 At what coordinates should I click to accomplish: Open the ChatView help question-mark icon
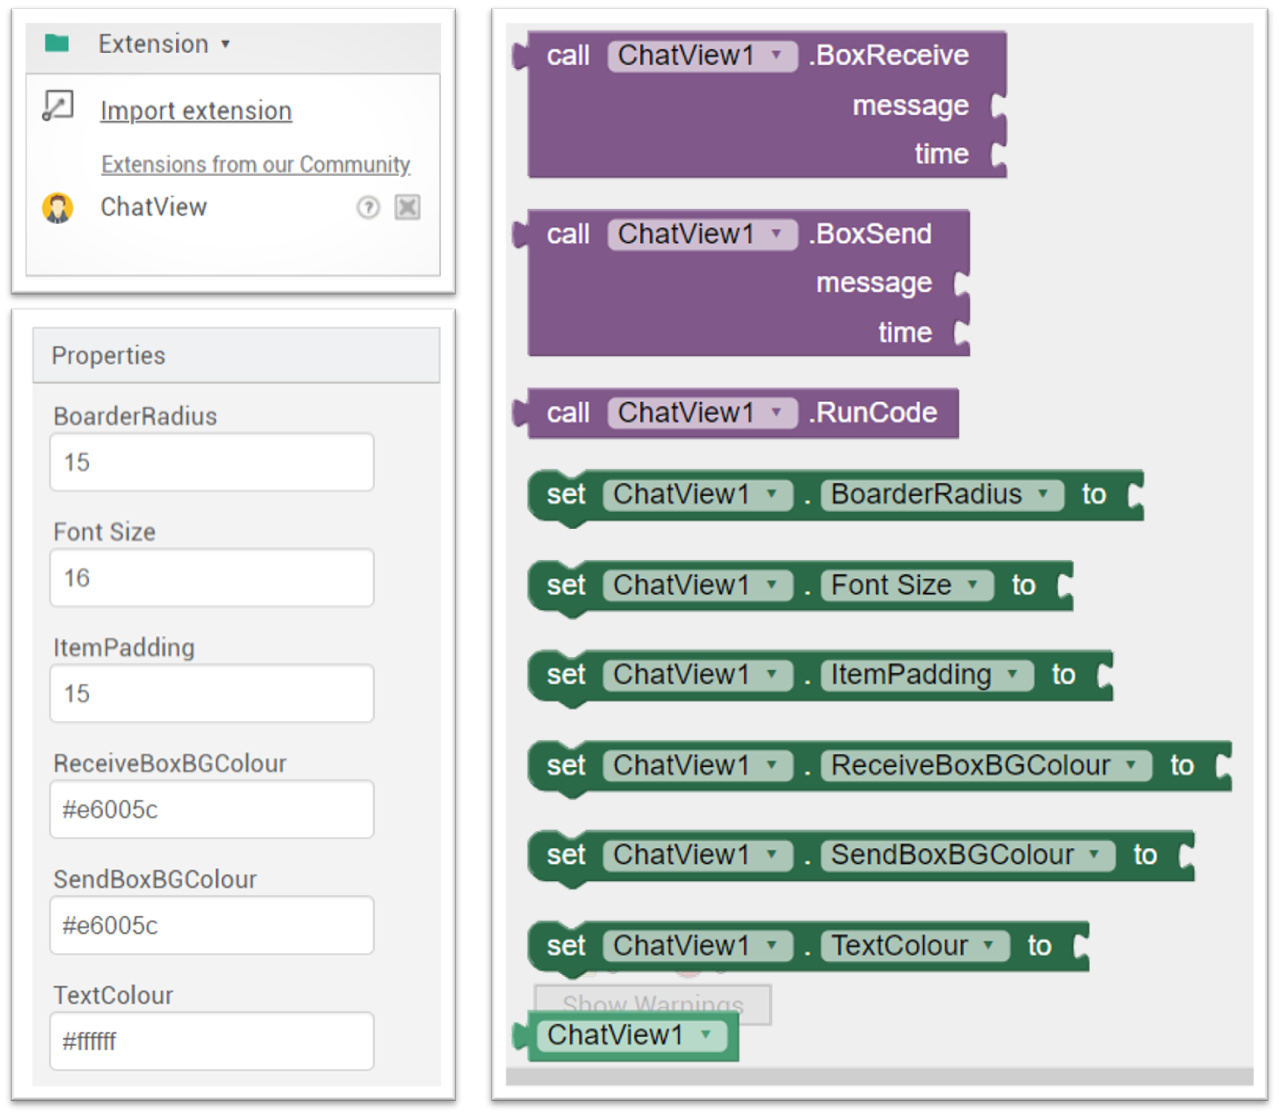(368, 207)
